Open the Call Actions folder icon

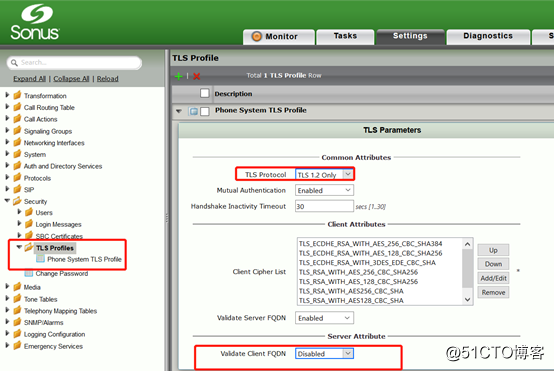point(17,119)
